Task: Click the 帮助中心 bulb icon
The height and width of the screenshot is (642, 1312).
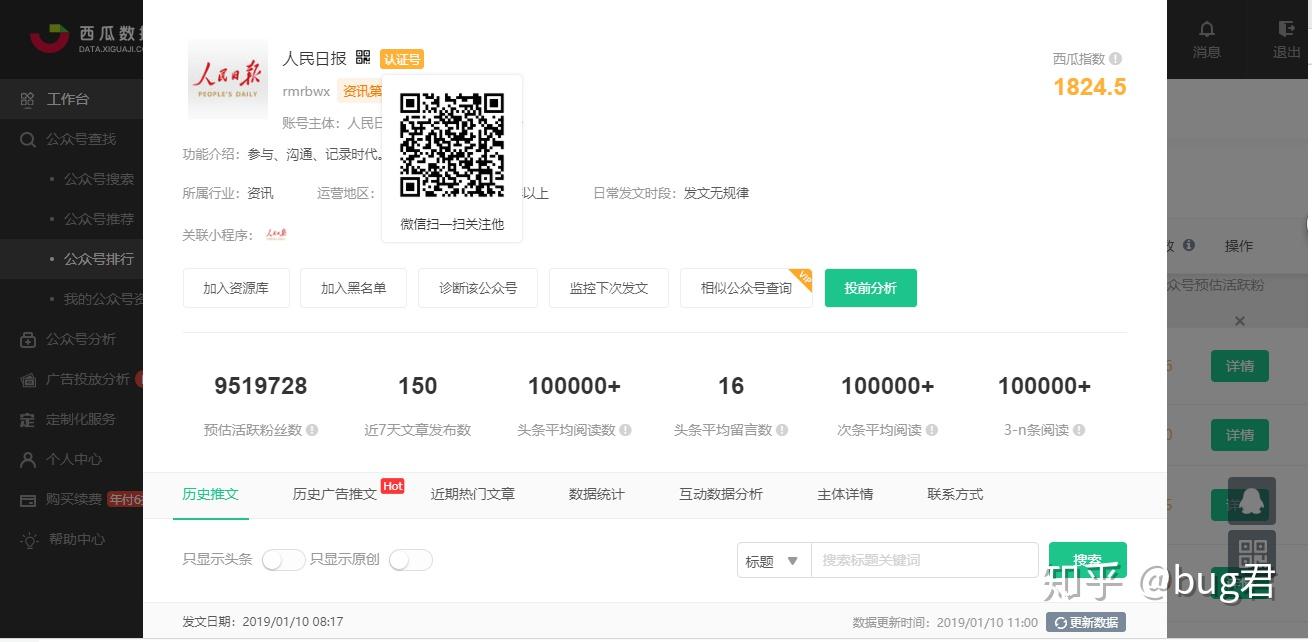Action: click(28, 539)
